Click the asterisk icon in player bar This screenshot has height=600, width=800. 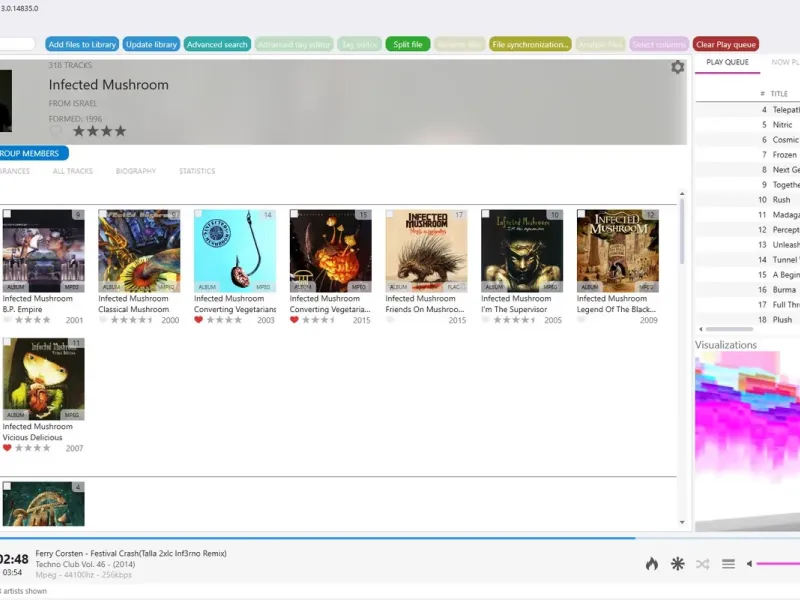[x=678, y=564]
